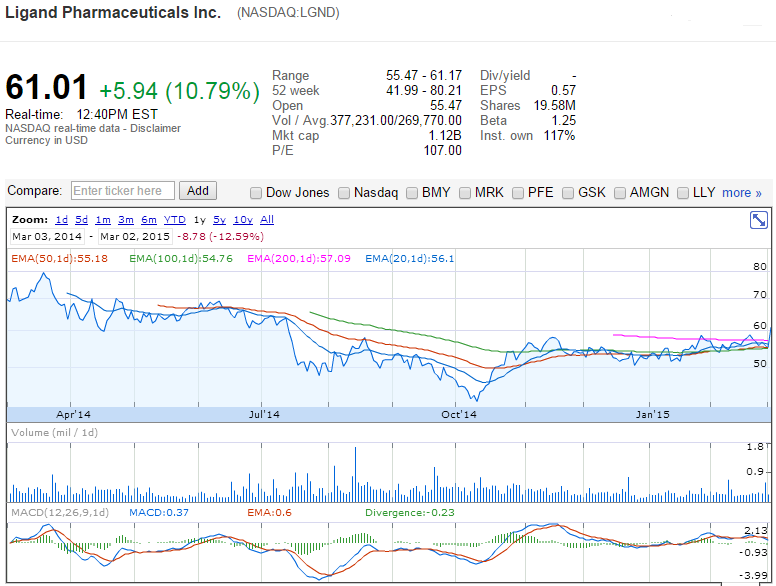Click the Beta value 1.25
The height and width of the screenshot is (586, 776).
[x=563, y=121]
